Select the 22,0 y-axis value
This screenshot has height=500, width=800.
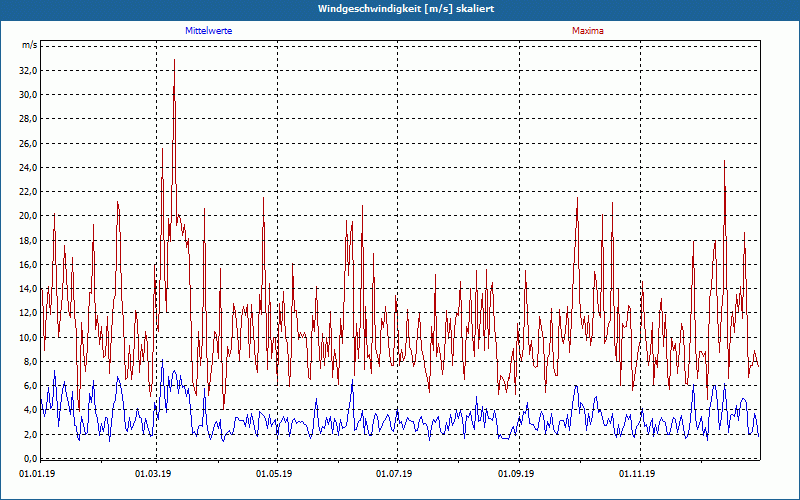click(x=28, y=192)
